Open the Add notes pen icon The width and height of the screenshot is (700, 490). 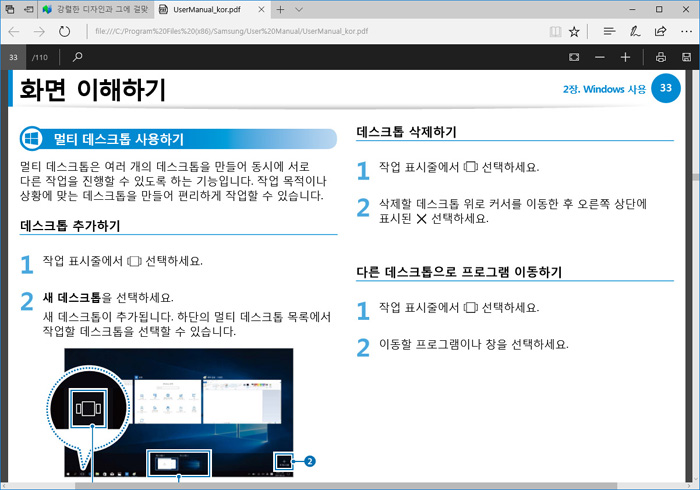pos(635,31)
